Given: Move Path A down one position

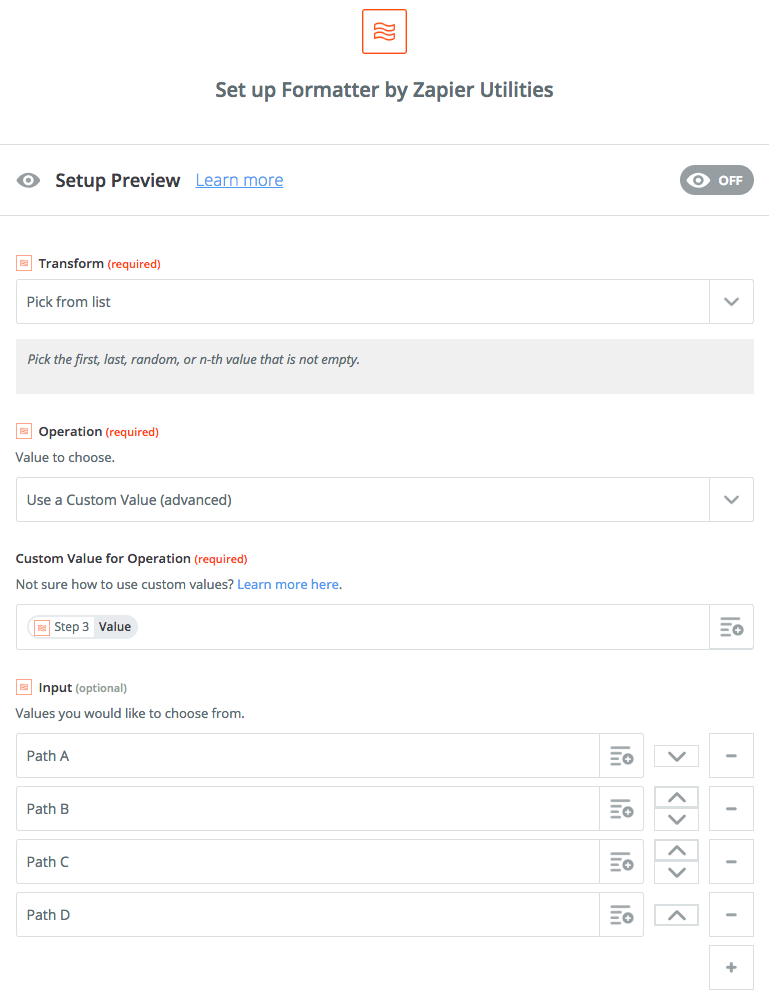Looking at the screenshot, I should tap(676, 756).
